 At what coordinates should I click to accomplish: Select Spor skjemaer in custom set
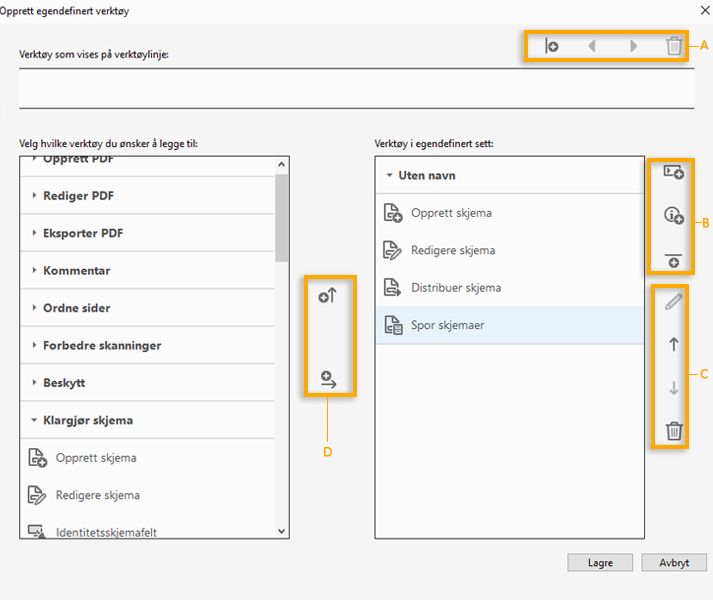tap(447, 325)
